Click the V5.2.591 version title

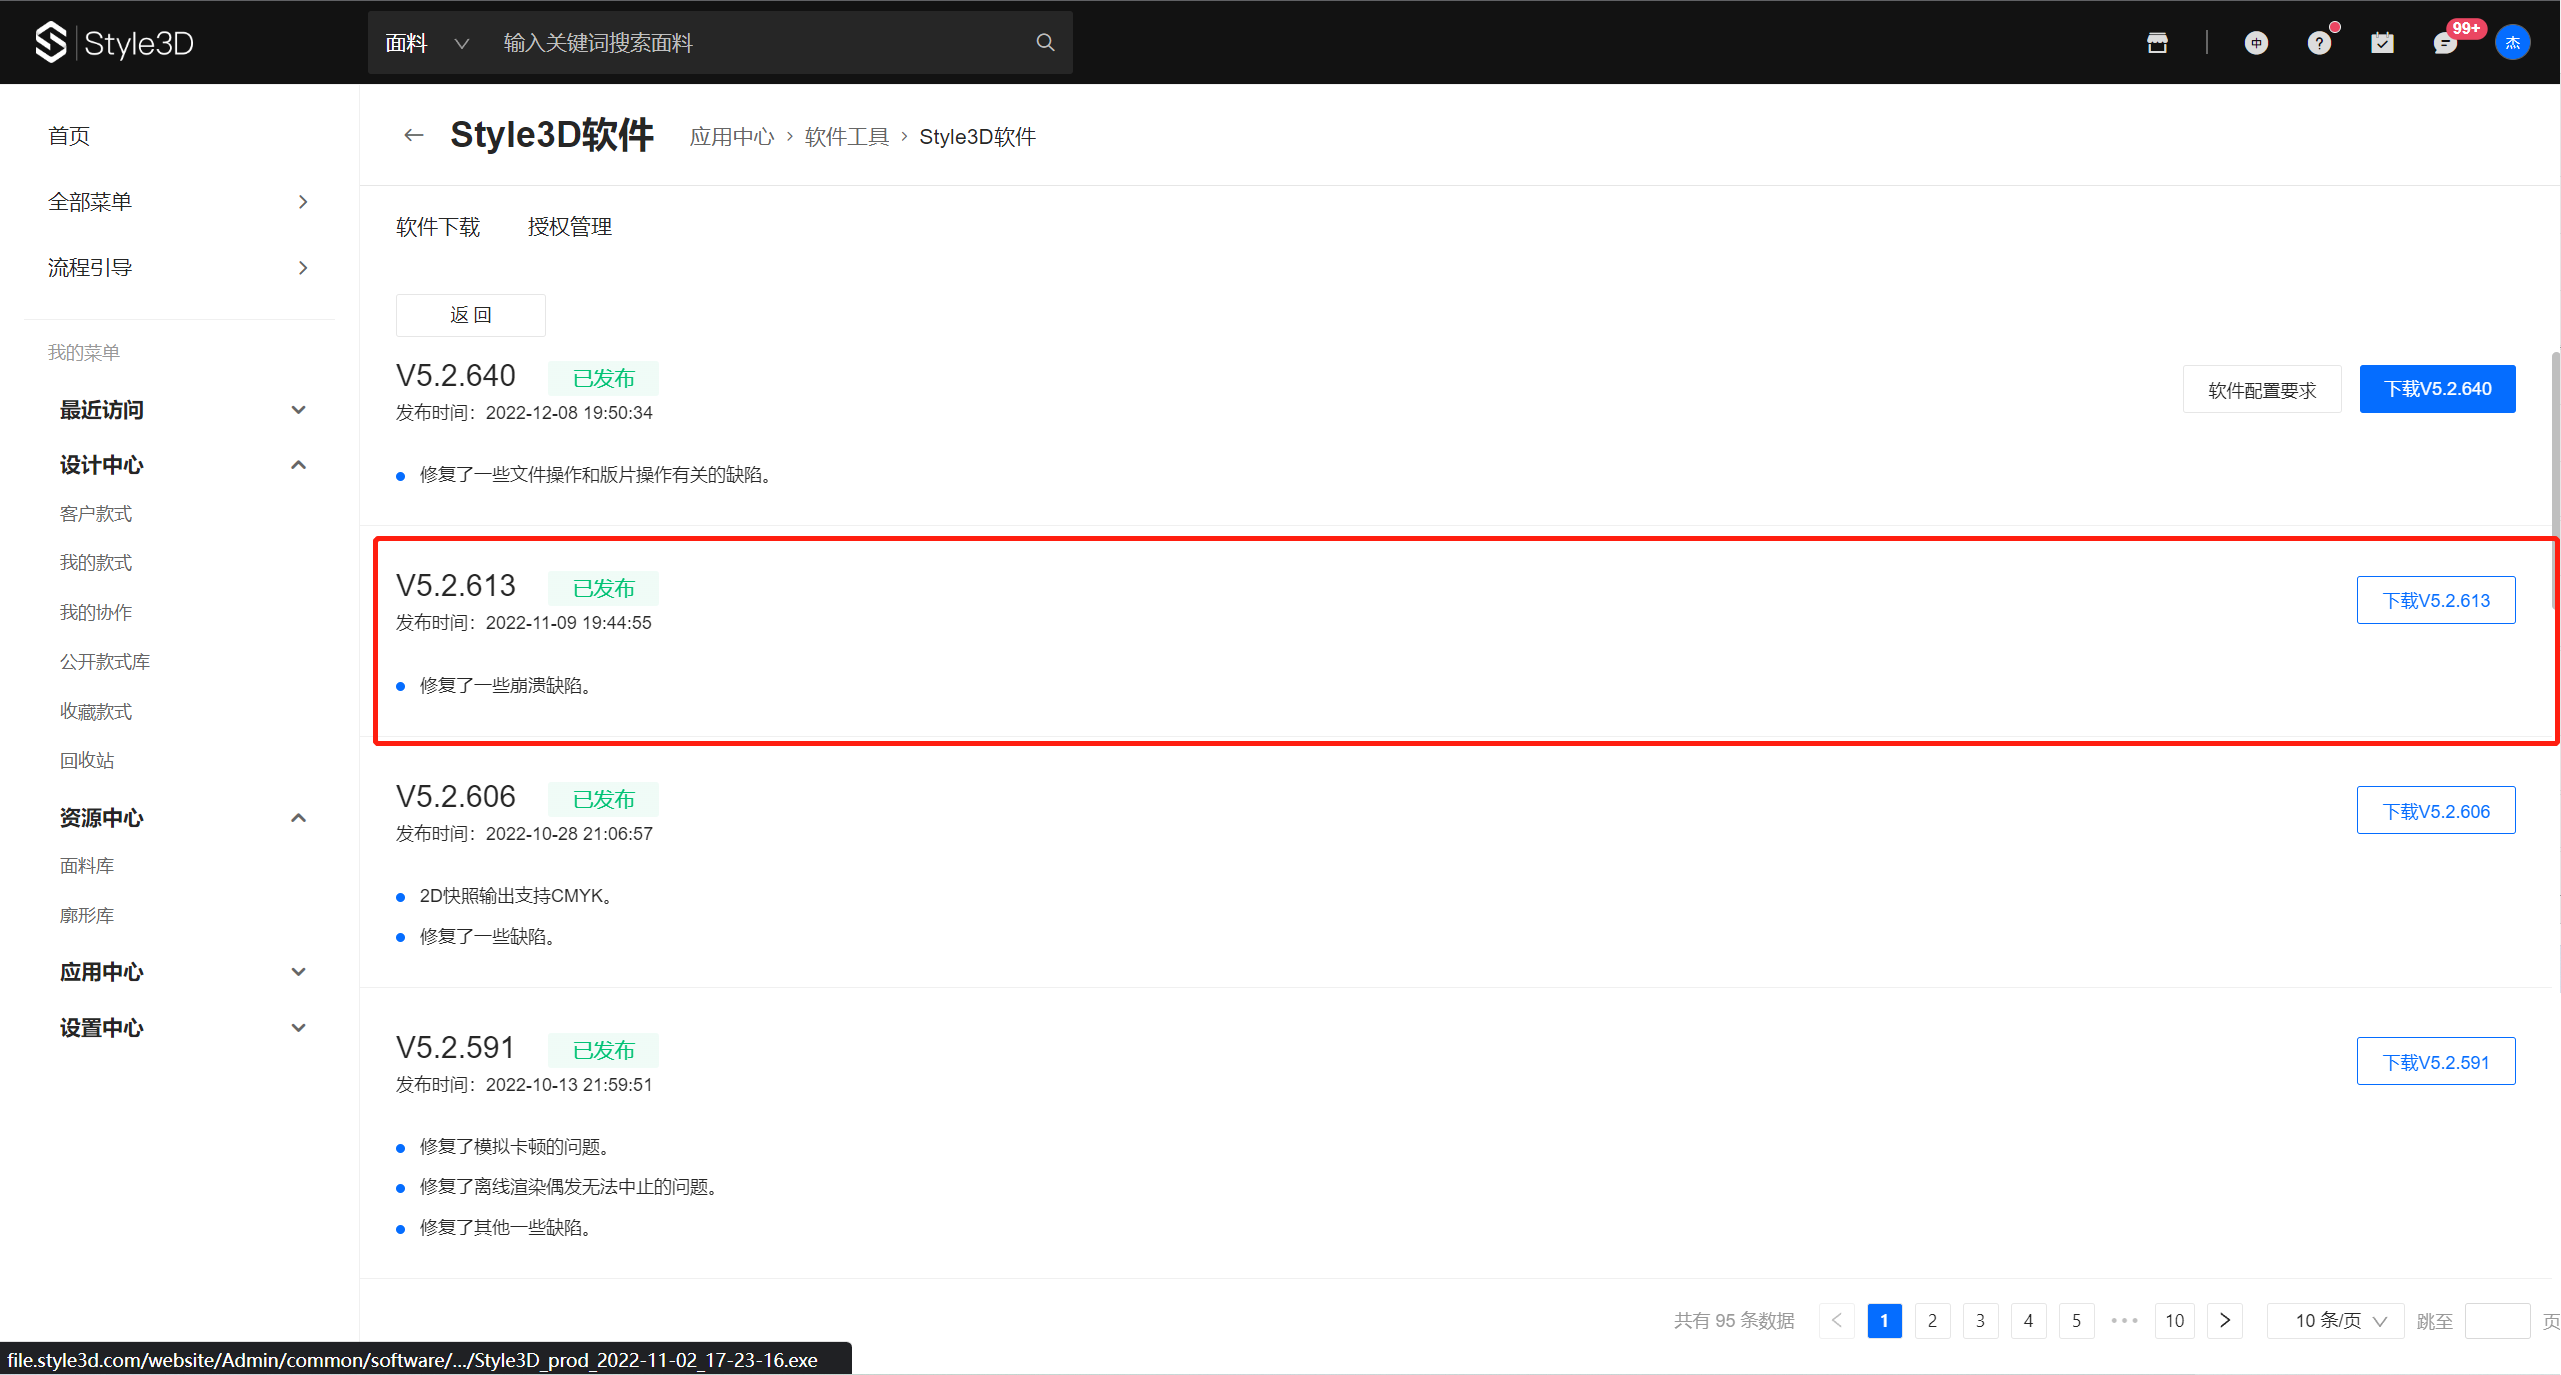(456, 1048)
